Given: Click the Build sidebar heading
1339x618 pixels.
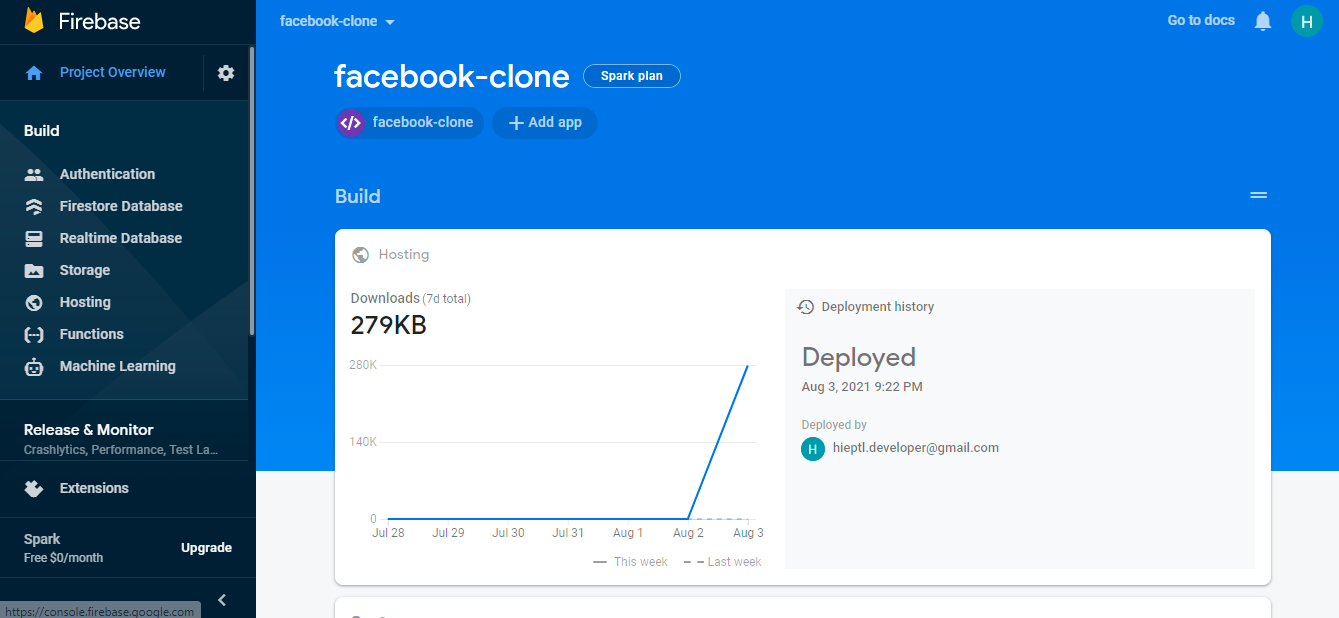Looking at the screenshot, I should [42, 131].
